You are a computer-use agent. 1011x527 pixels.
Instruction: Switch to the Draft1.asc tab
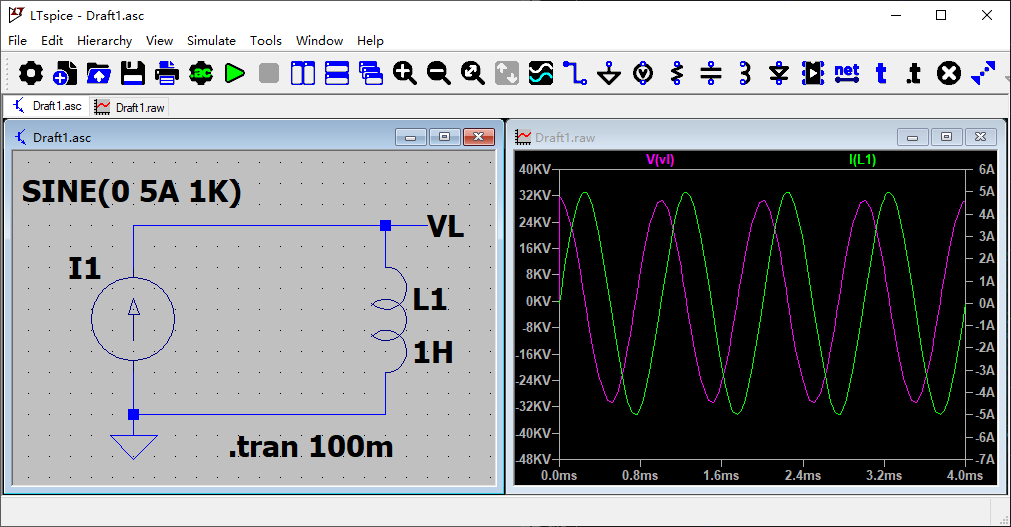coord(46,106)
